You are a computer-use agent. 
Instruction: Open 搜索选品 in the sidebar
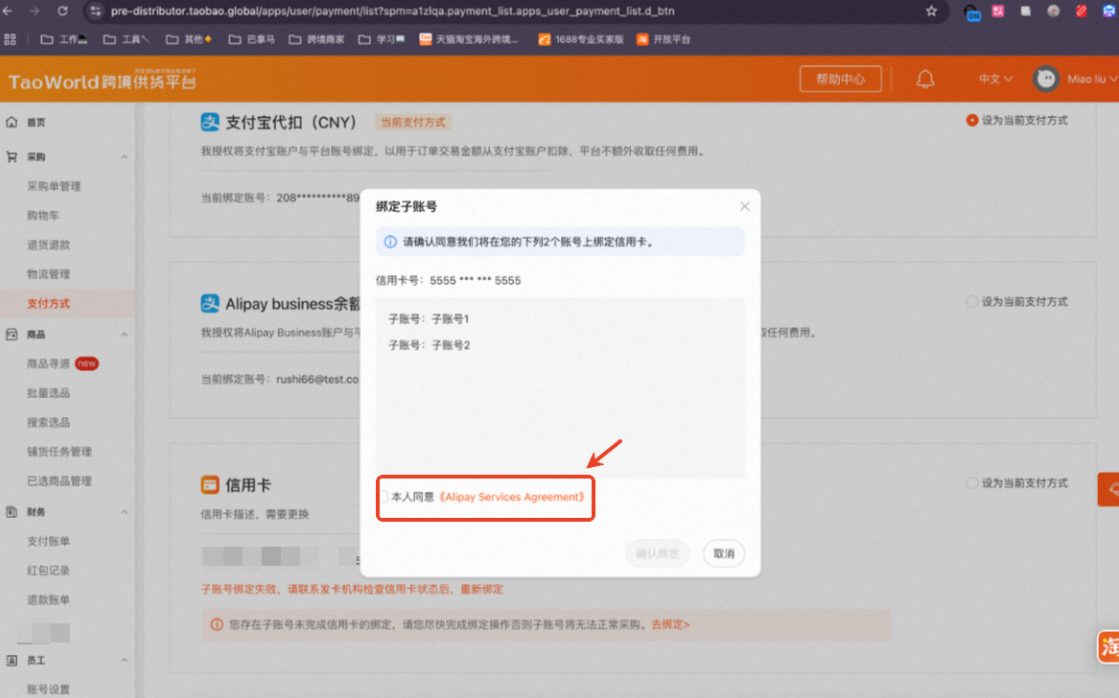(49, 423)
